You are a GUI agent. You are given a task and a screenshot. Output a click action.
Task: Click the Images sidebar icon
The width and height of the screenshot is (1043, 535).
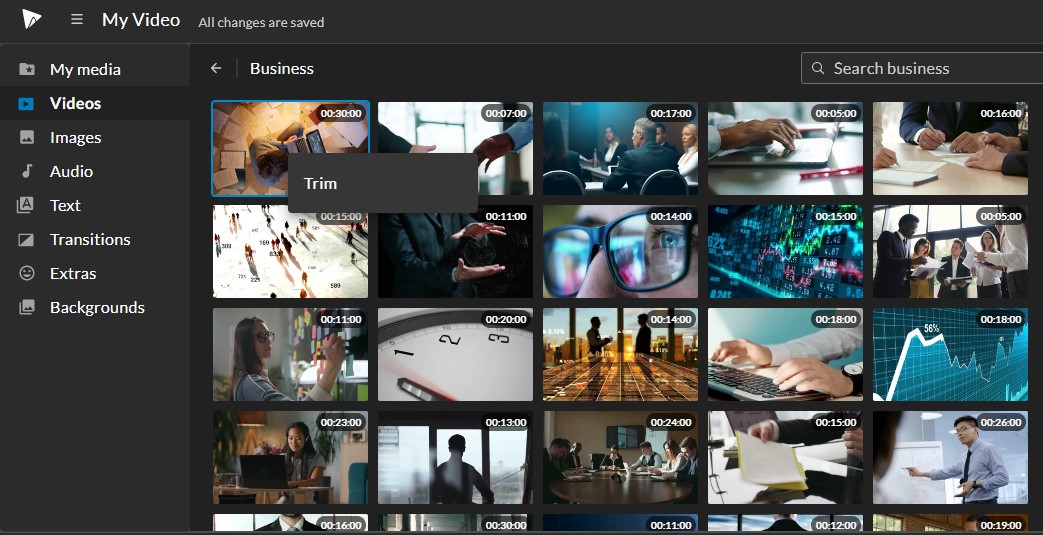pyautogui.click(x=27, y=137)
